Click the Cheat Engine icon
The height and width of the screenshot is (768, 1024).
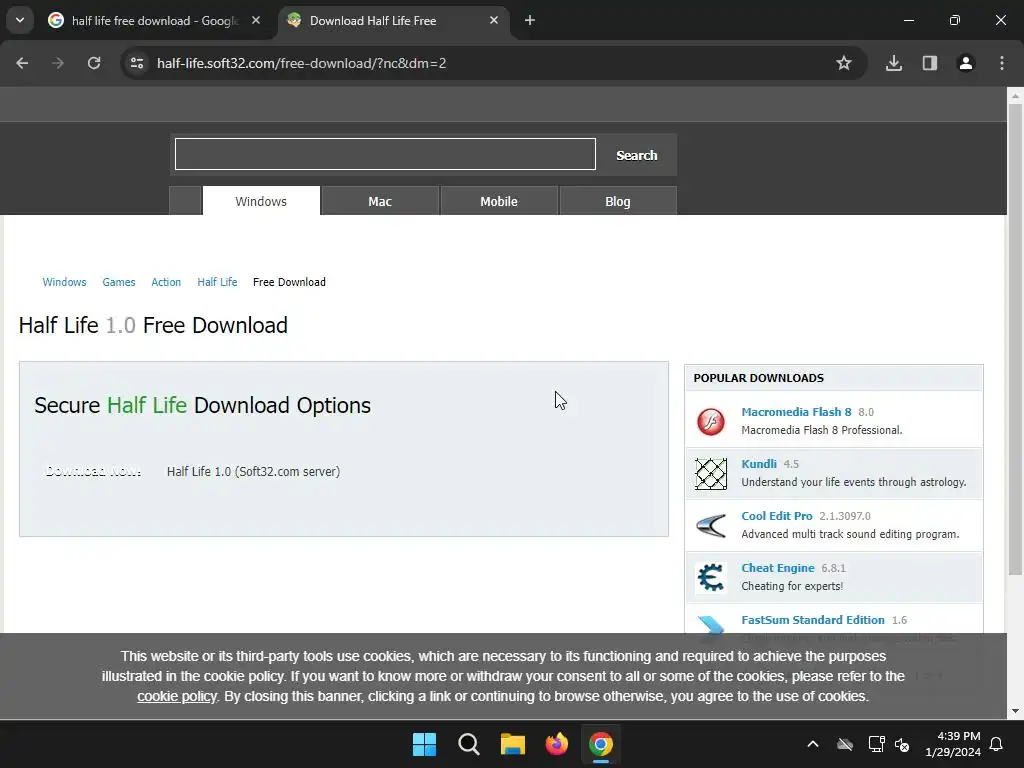(711, 577)
